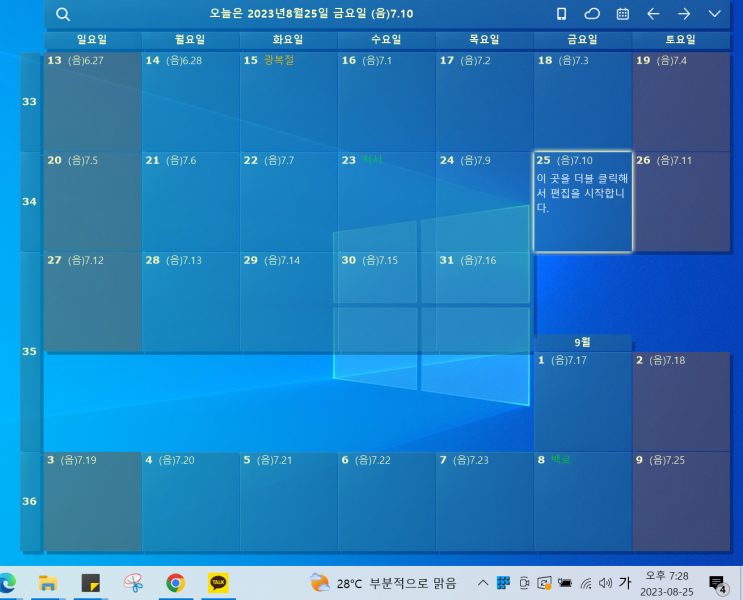Select August 28 day cell

(190, 301)
